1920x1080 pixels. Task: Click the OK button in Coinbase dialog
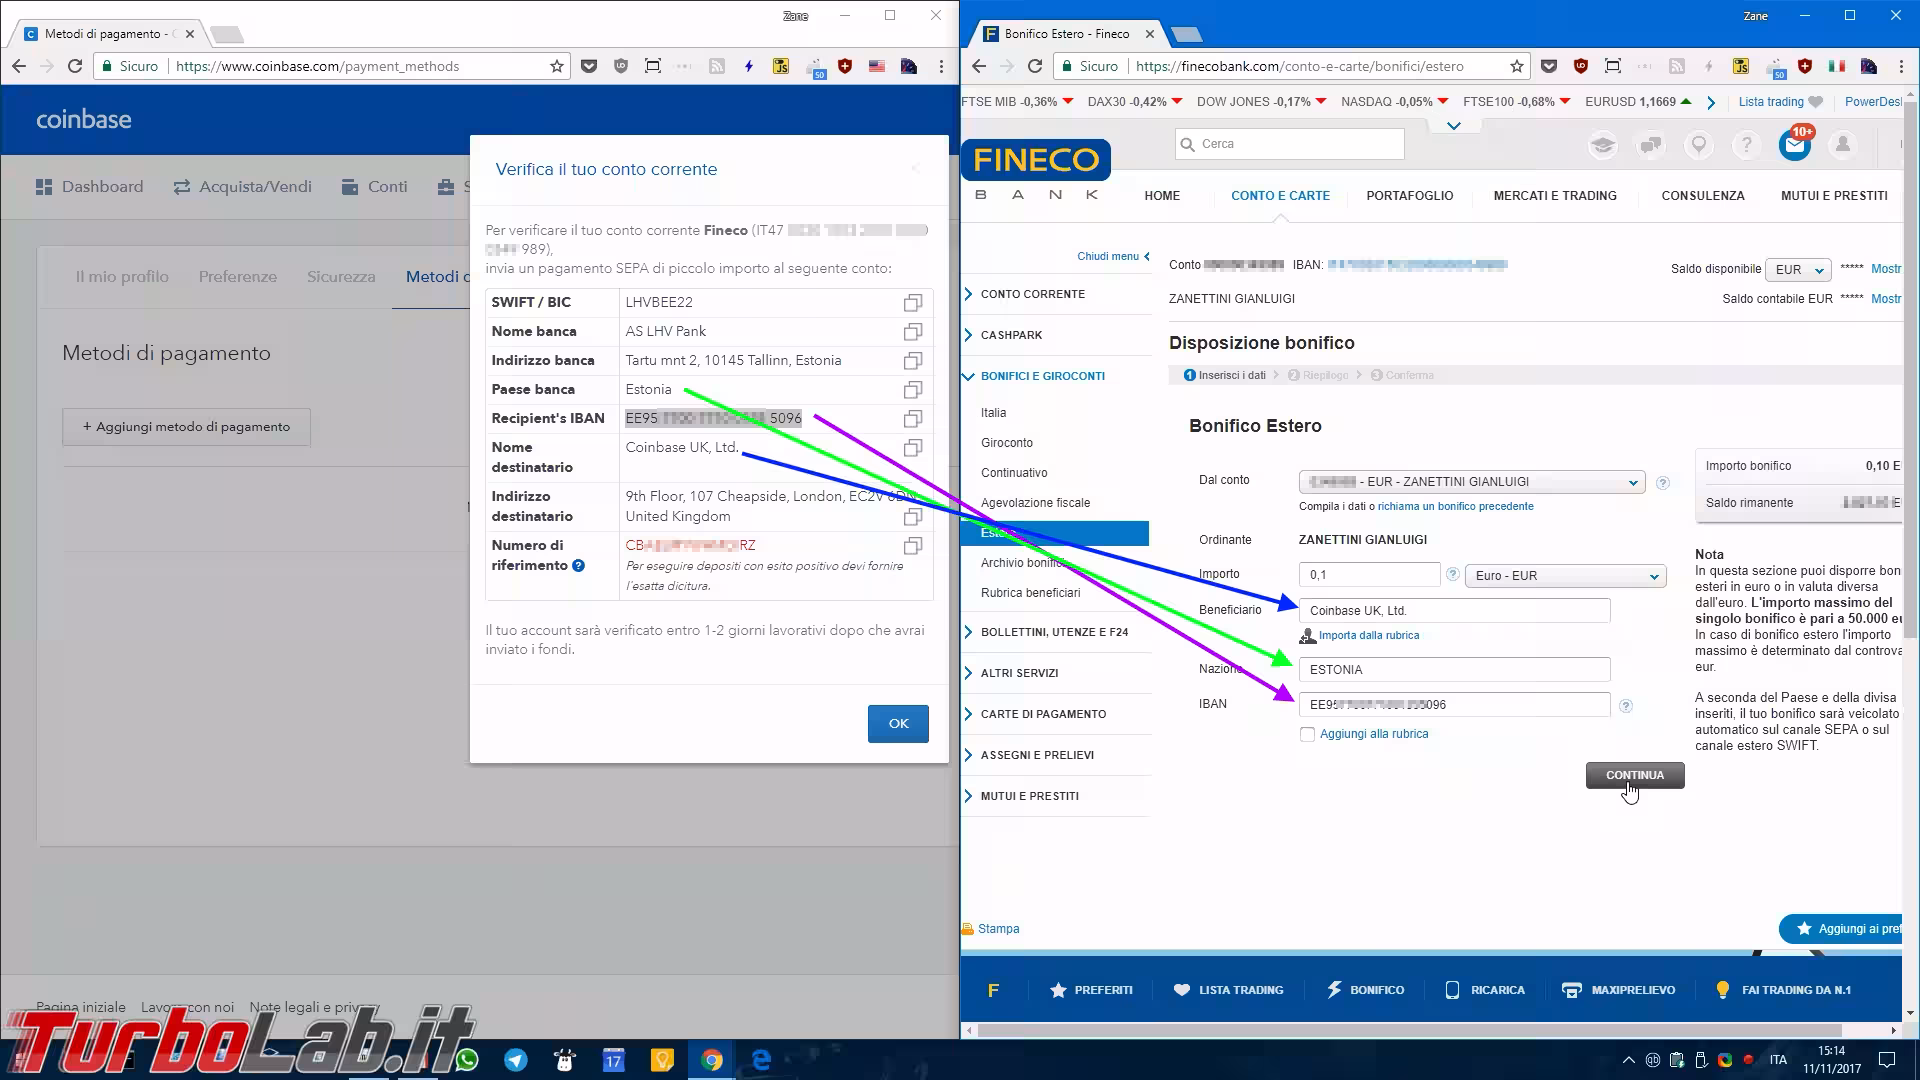(897, 724)
